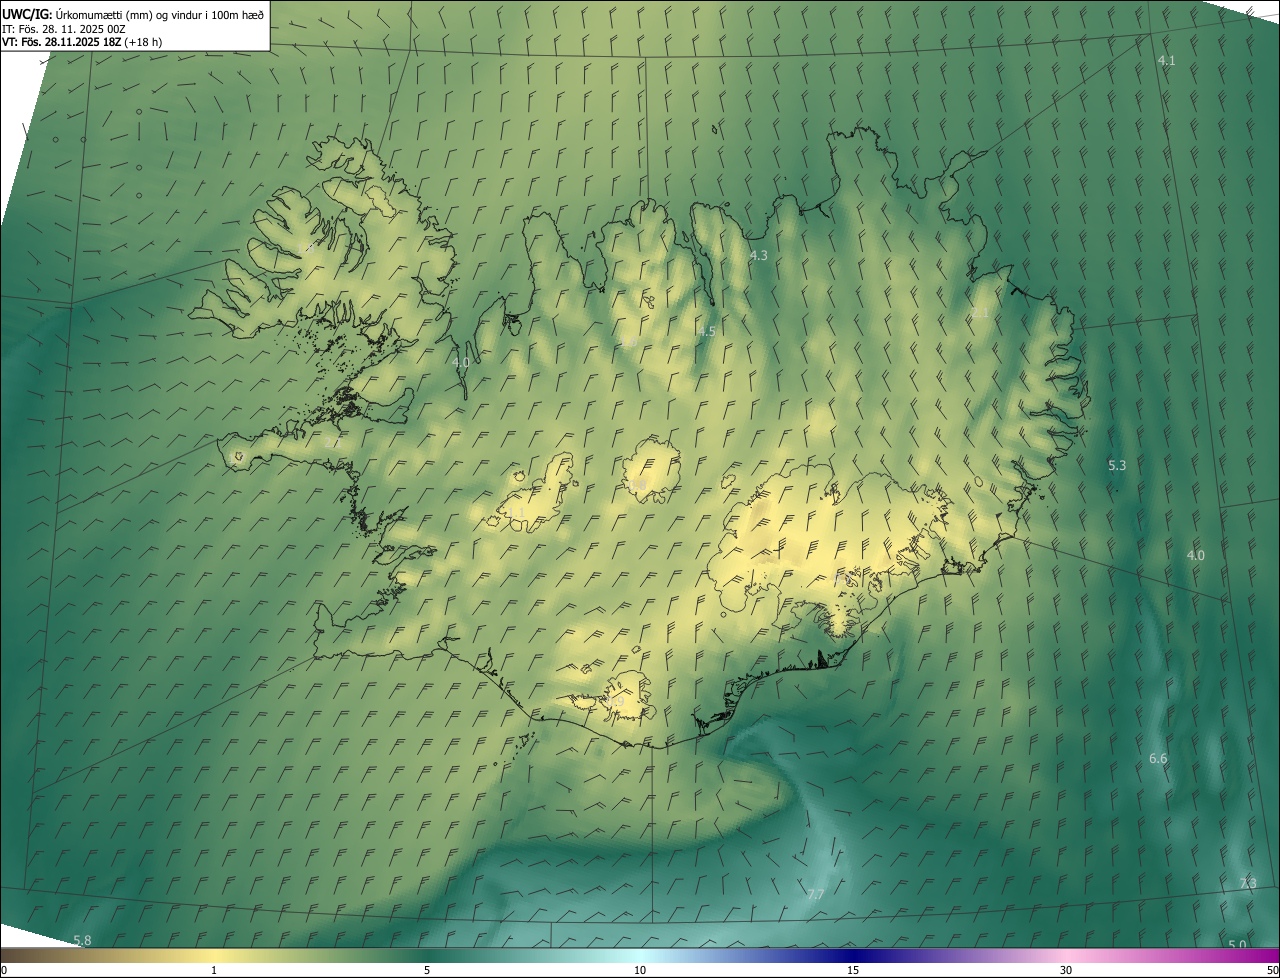1280x978 pixels.
Task: Click the color scale label 15
Action: tap(853, 971)
